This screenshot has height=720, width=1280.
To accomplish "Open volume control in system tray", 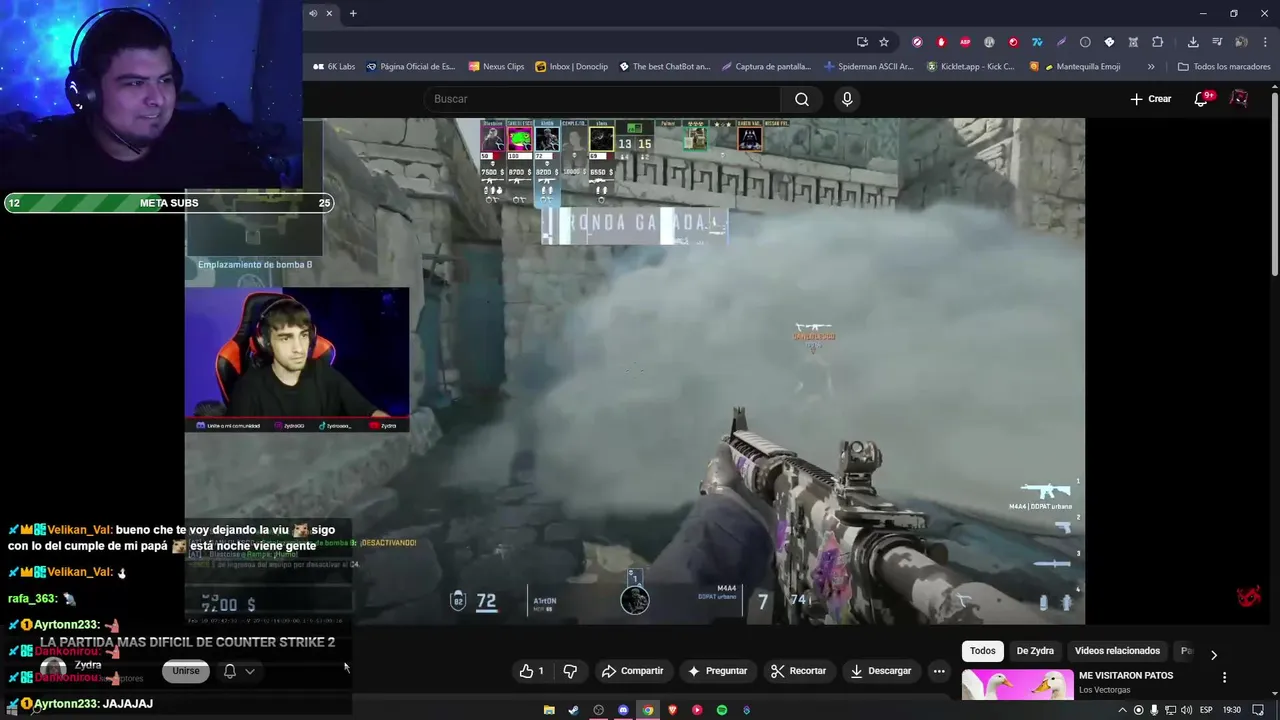I will tap(1186, 710).
